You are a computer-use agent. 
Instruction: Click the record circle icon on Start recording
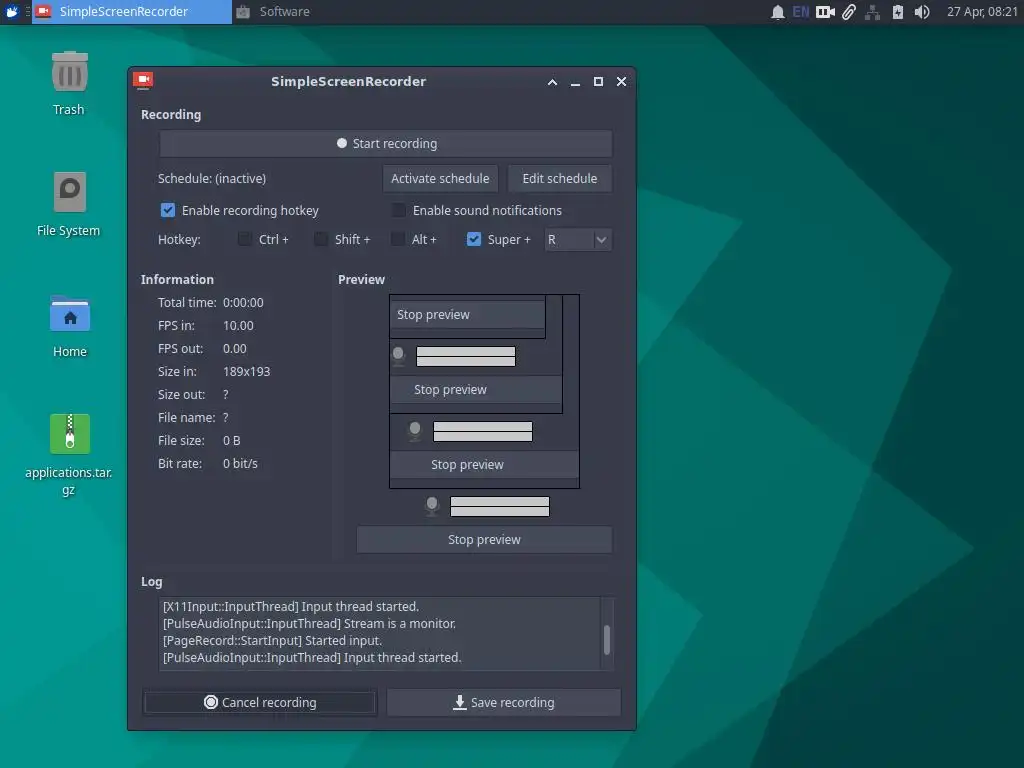342,143
